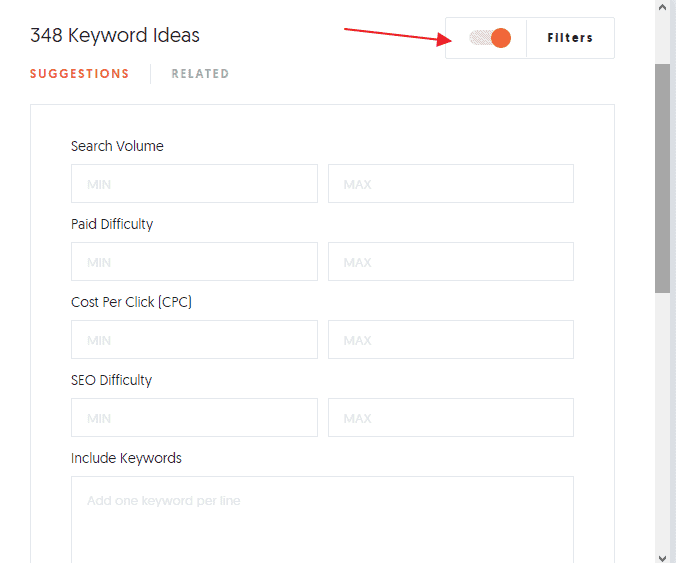Click the SEO Difficulty MIN field
The image size is (676, 563).
(x=194, y=418)
